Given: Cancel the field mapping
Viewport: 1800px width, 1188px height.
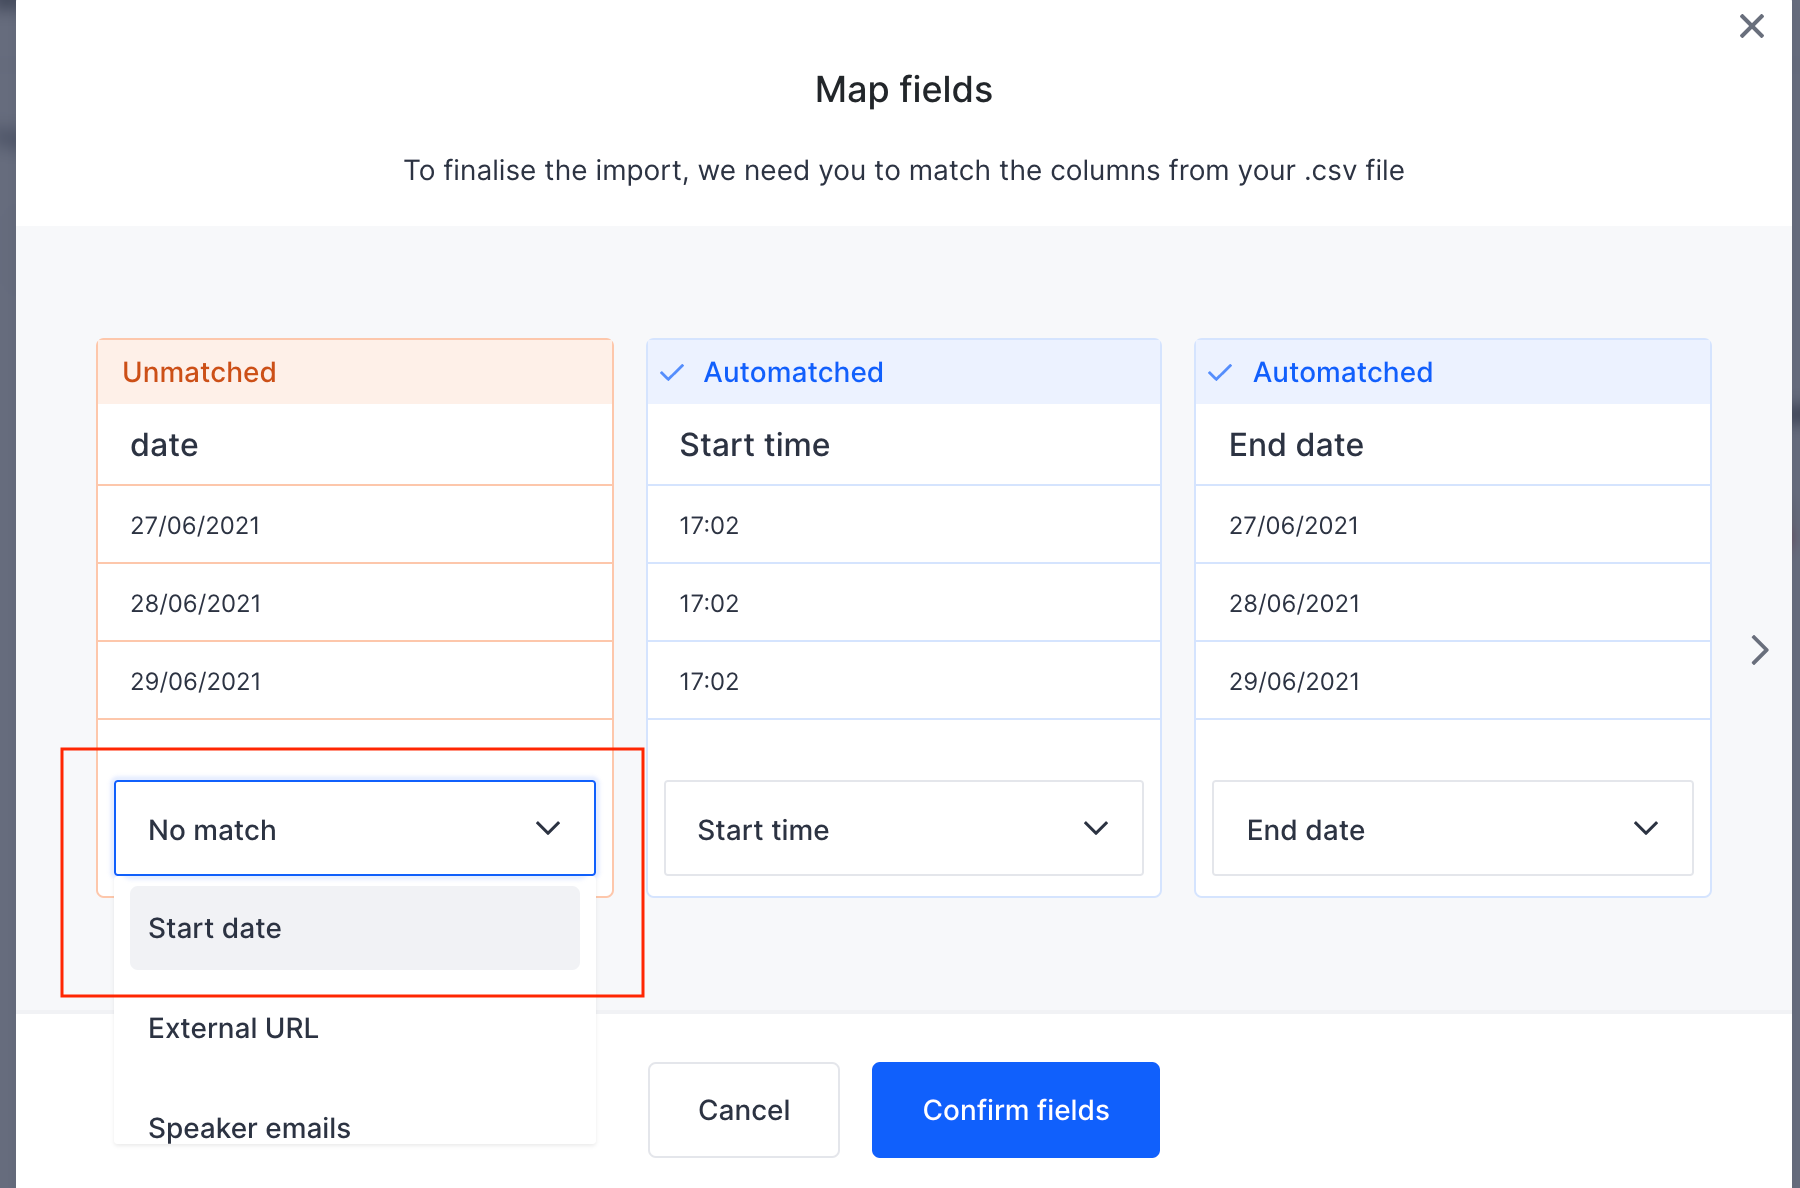Looking at the screenshot, I should coord(744,1110).
